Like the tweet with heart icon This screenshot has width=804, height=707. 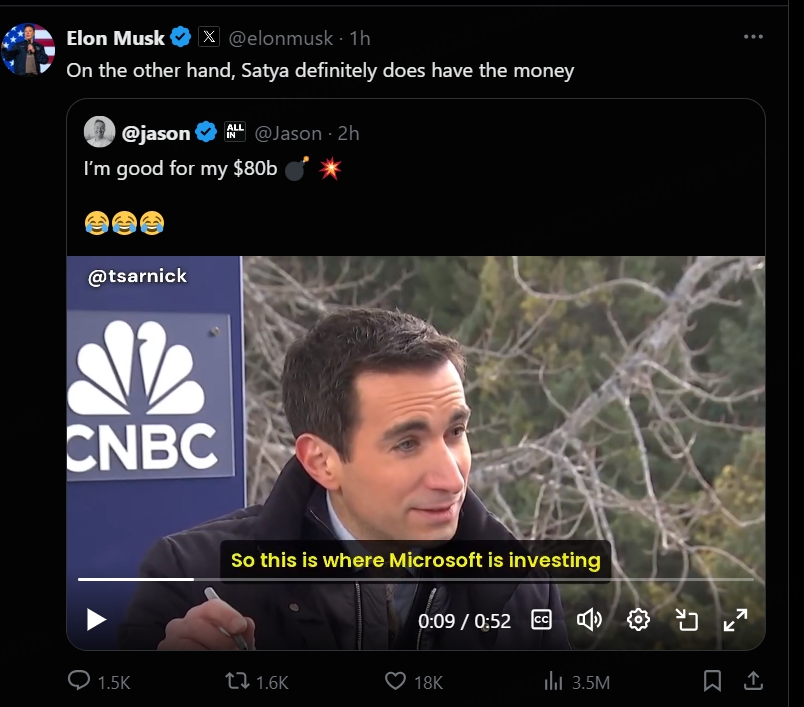(x=396, y=681)
